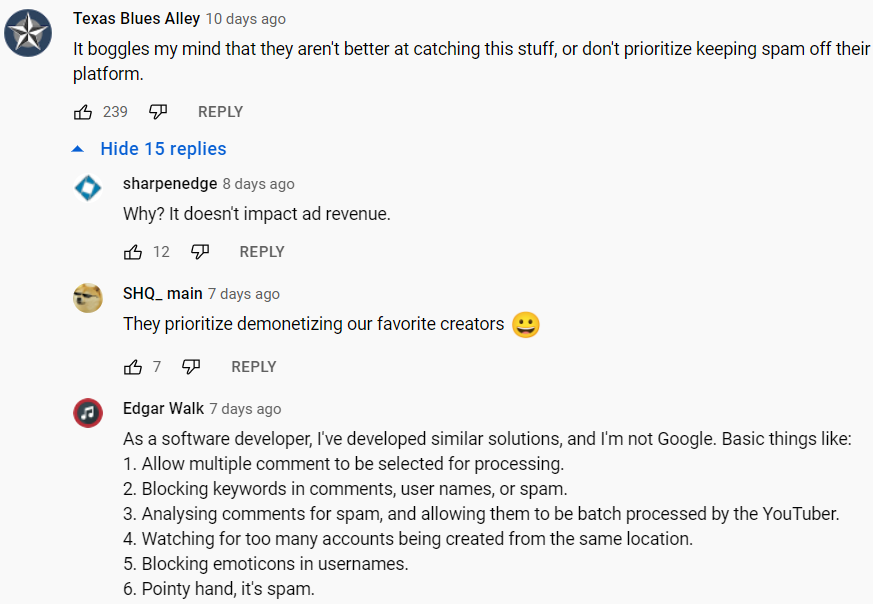Open Texas Blues Alley's star avatar
Screen dimensions: 873x604
[28, 33]
